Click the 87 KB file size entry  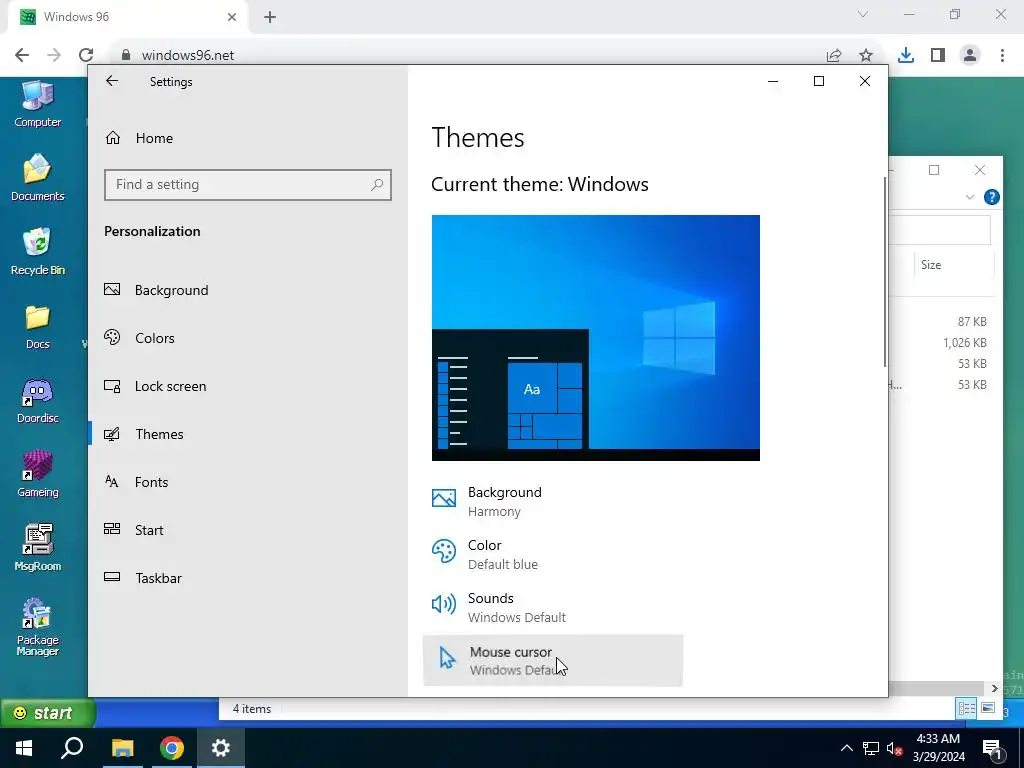pyautogui.click(x=972, y=322)
